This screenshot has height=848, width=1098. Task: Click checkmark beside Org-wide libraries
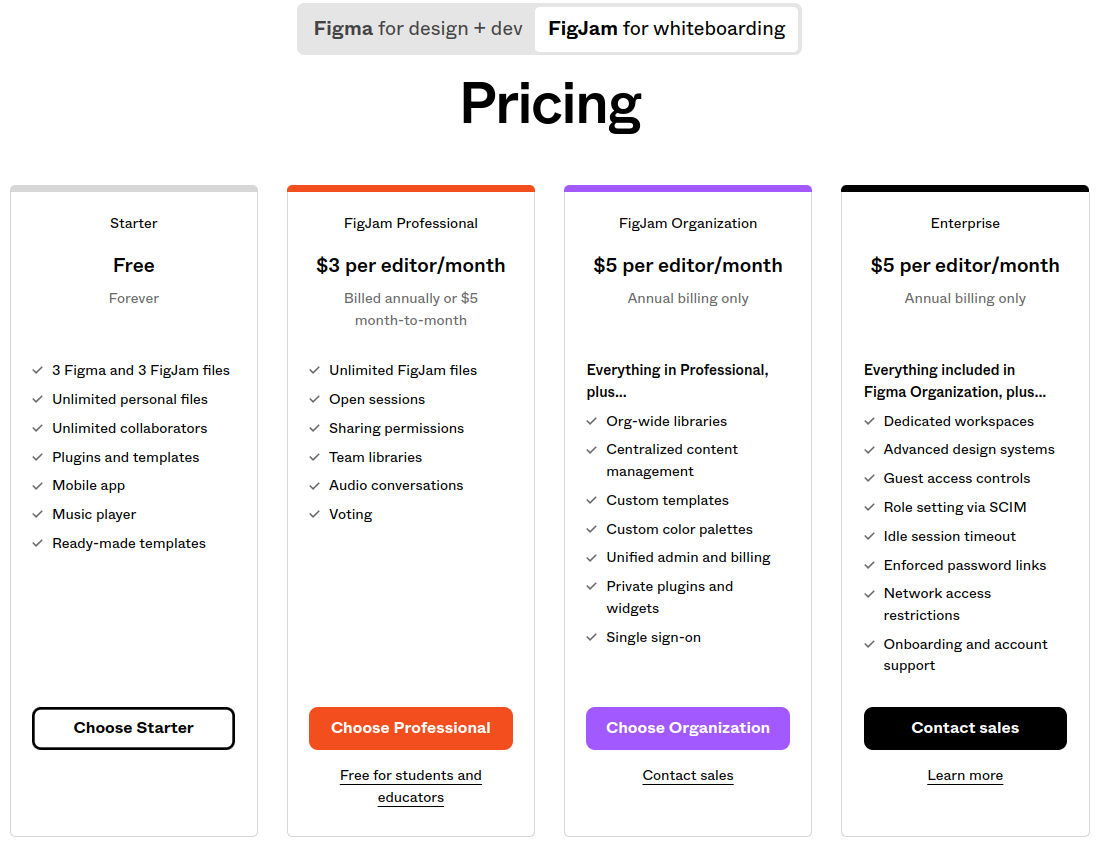click(592, 422)
